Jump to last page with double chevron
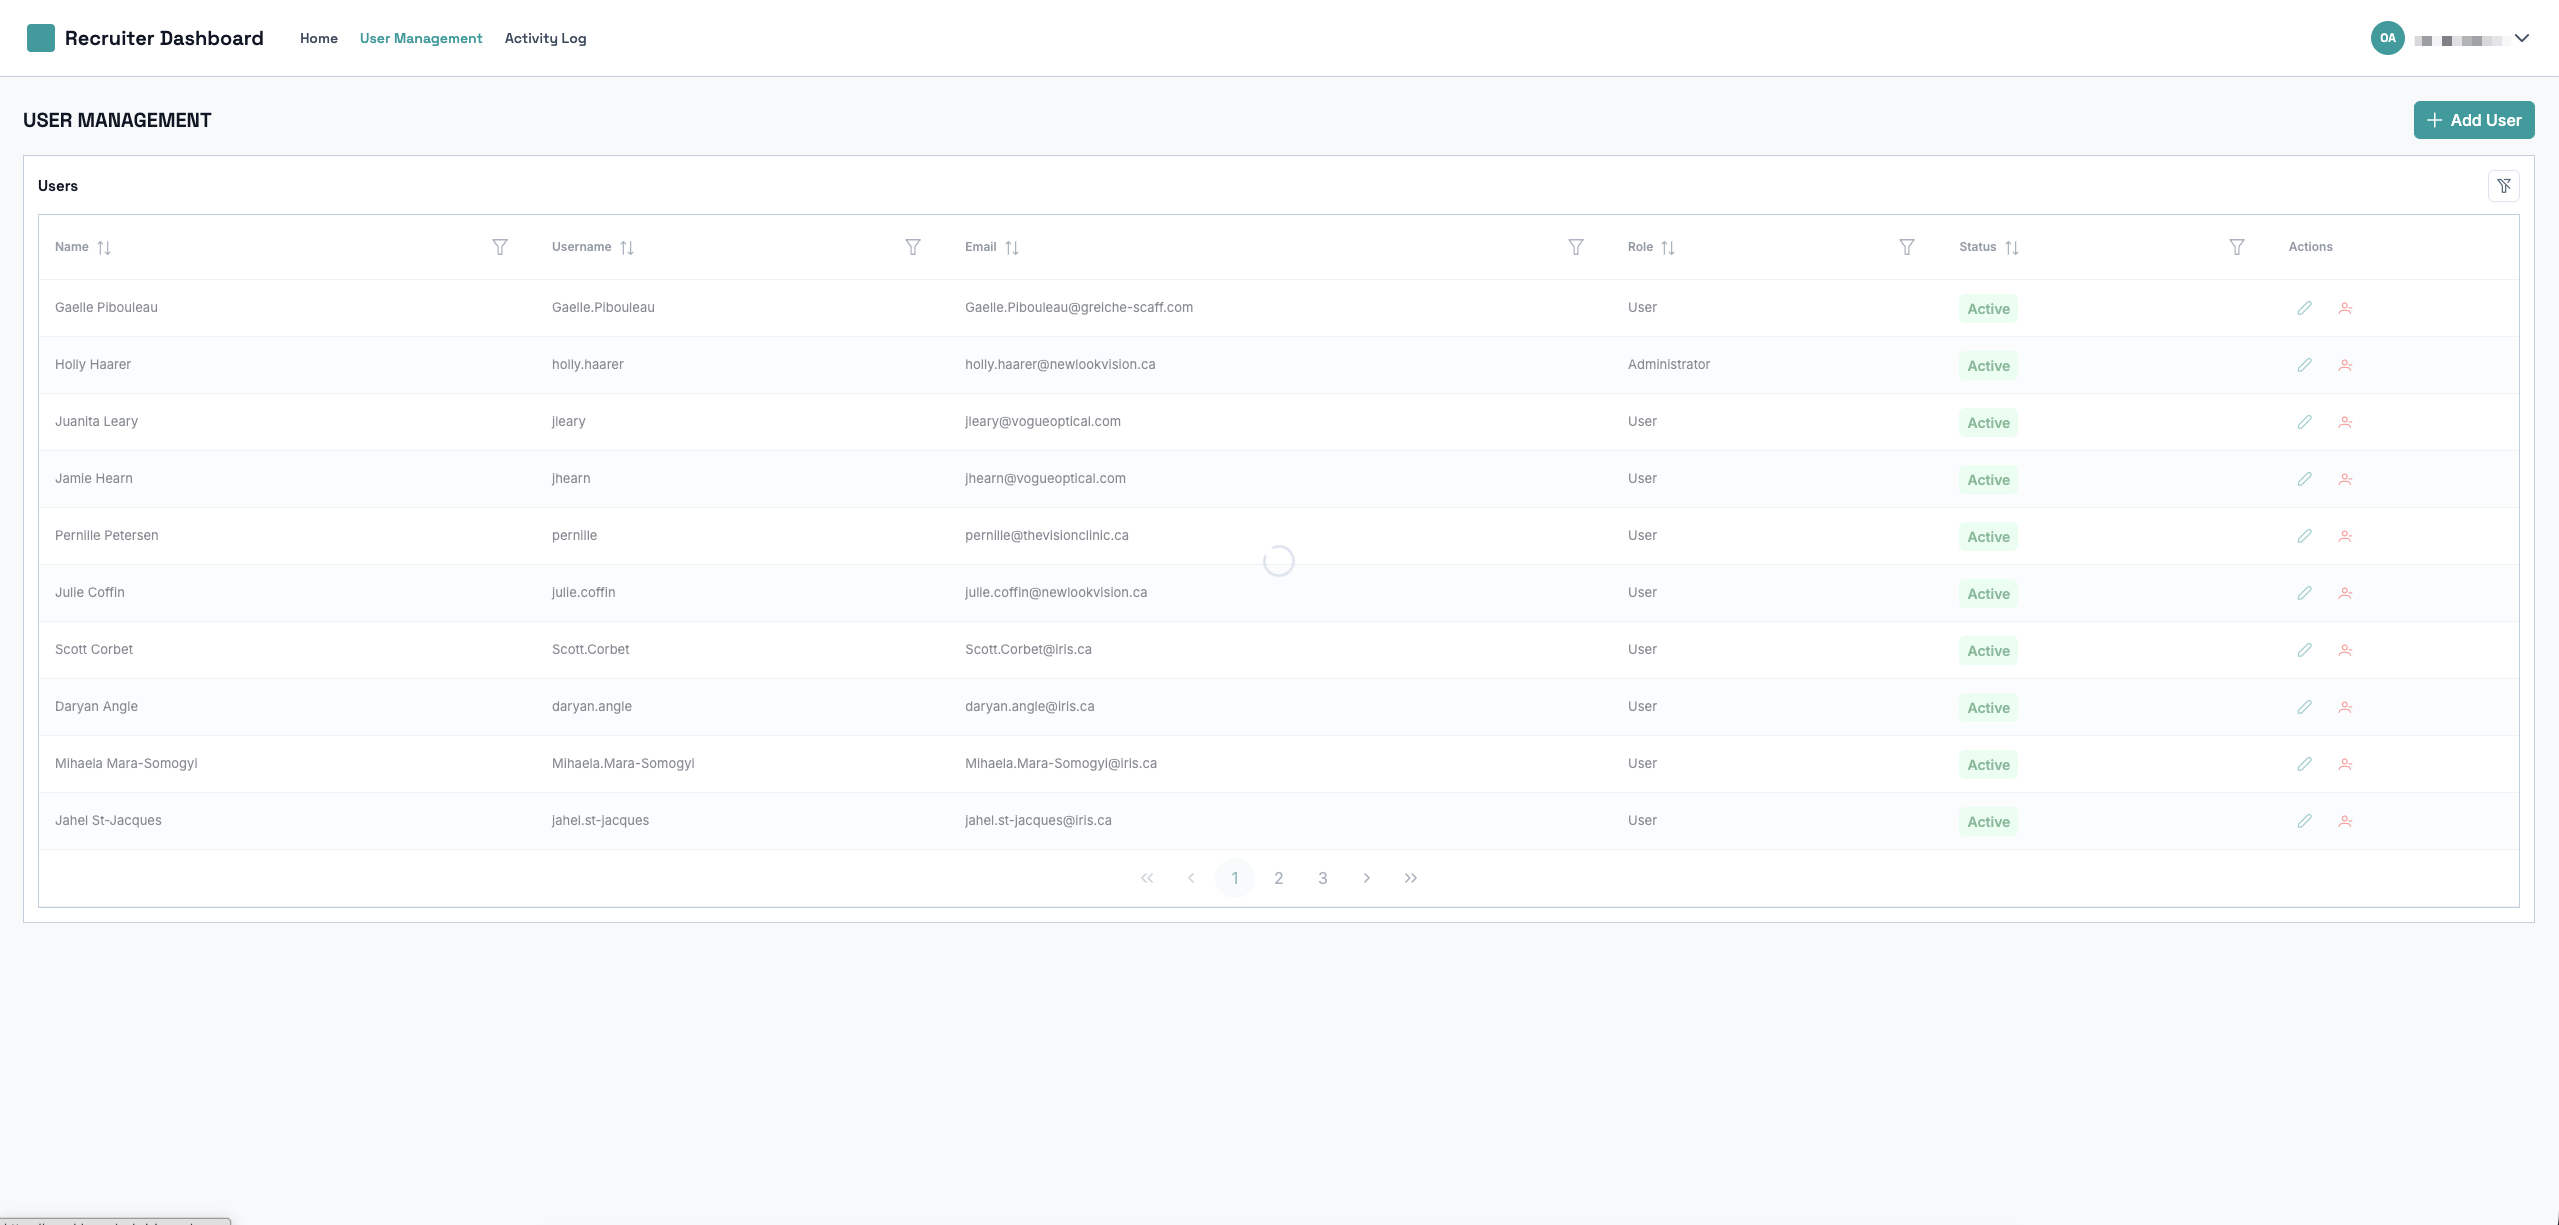The width and height of the screenshot is (2559, 1225). 1410,878
